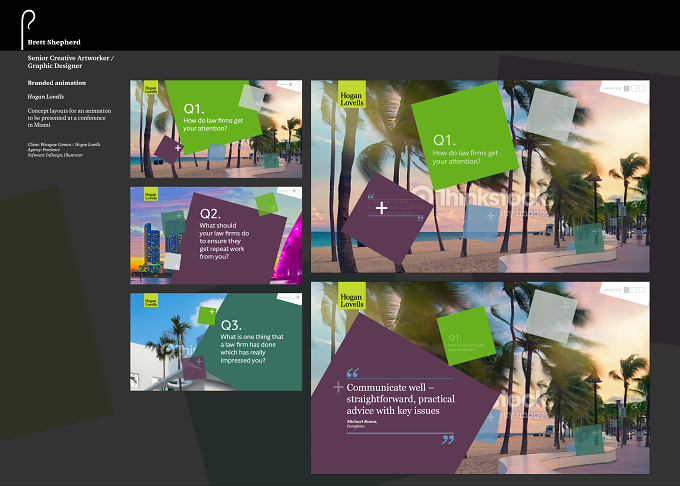
Task: Click the purple plus square on the small Q1 thumbnail
Action: coord(169,150)
